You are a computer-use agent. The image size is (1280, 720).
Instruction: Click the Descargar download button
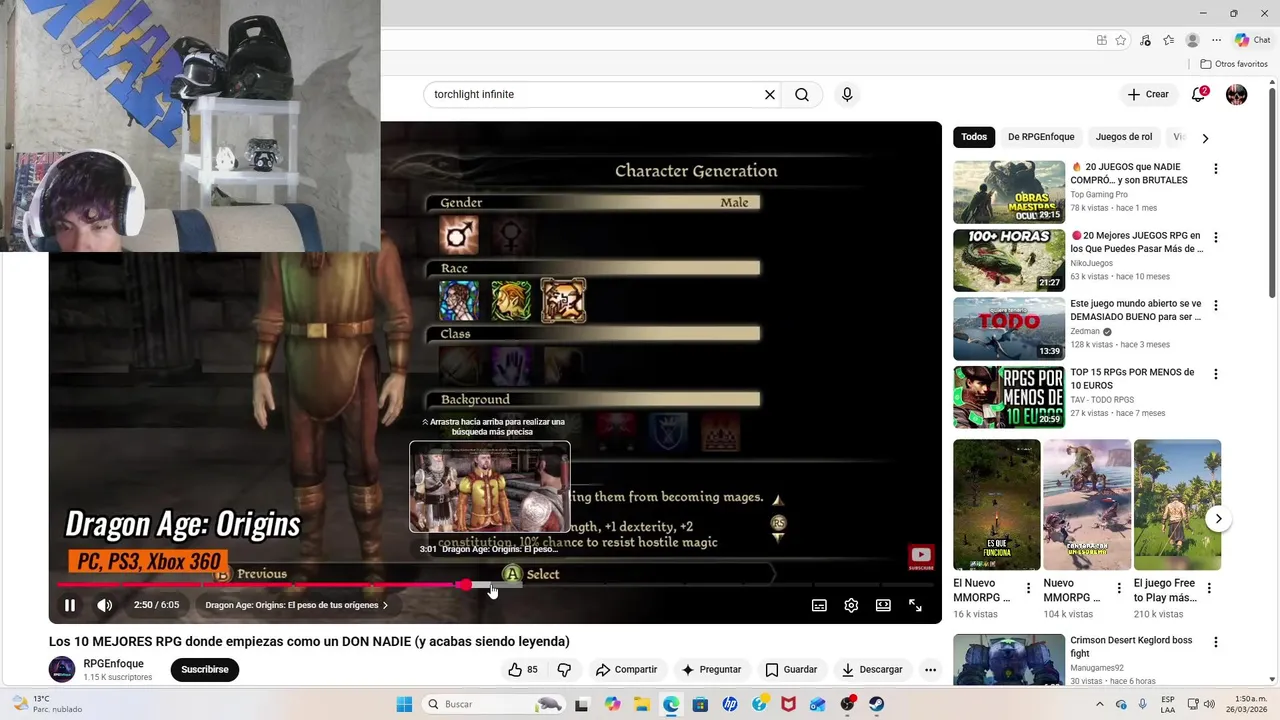tap(872, 670)
